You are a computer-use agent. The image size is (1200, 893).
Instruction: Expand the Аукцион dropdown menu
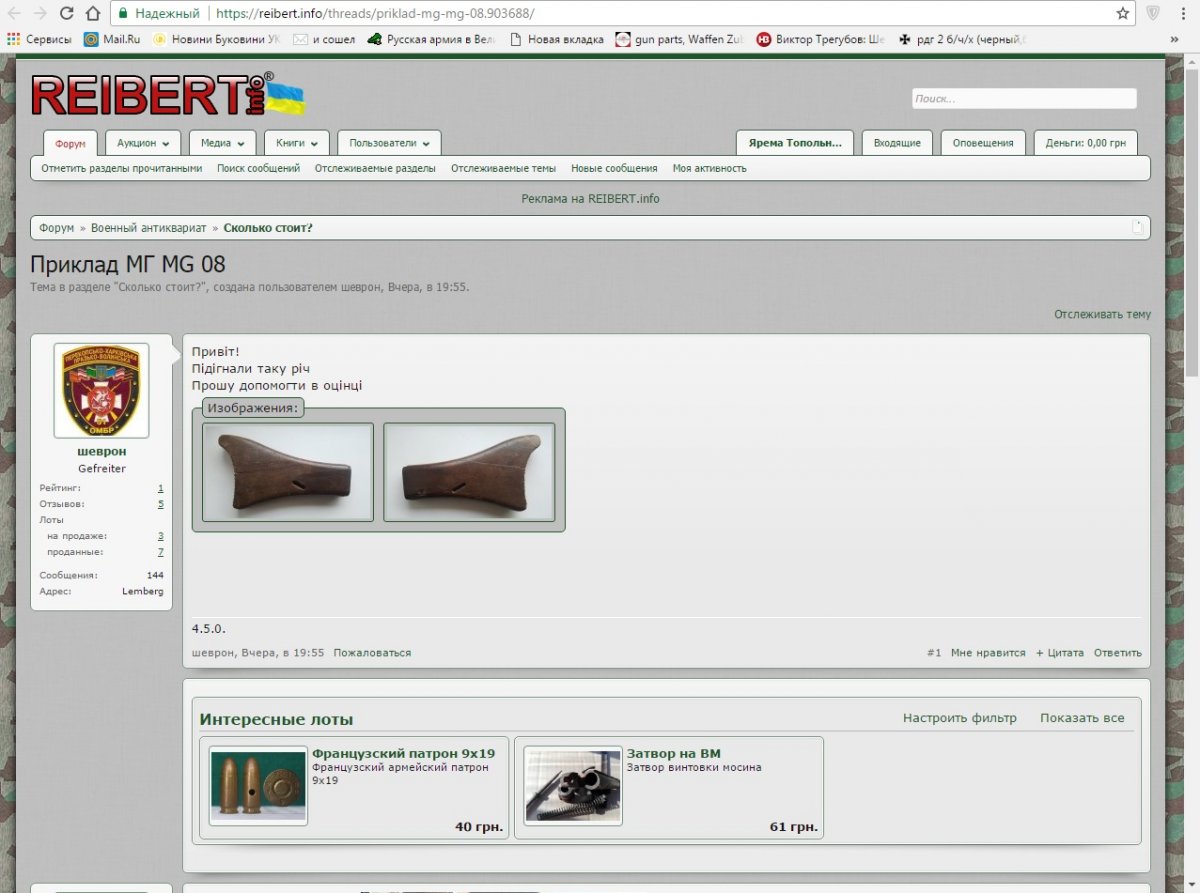143,143
